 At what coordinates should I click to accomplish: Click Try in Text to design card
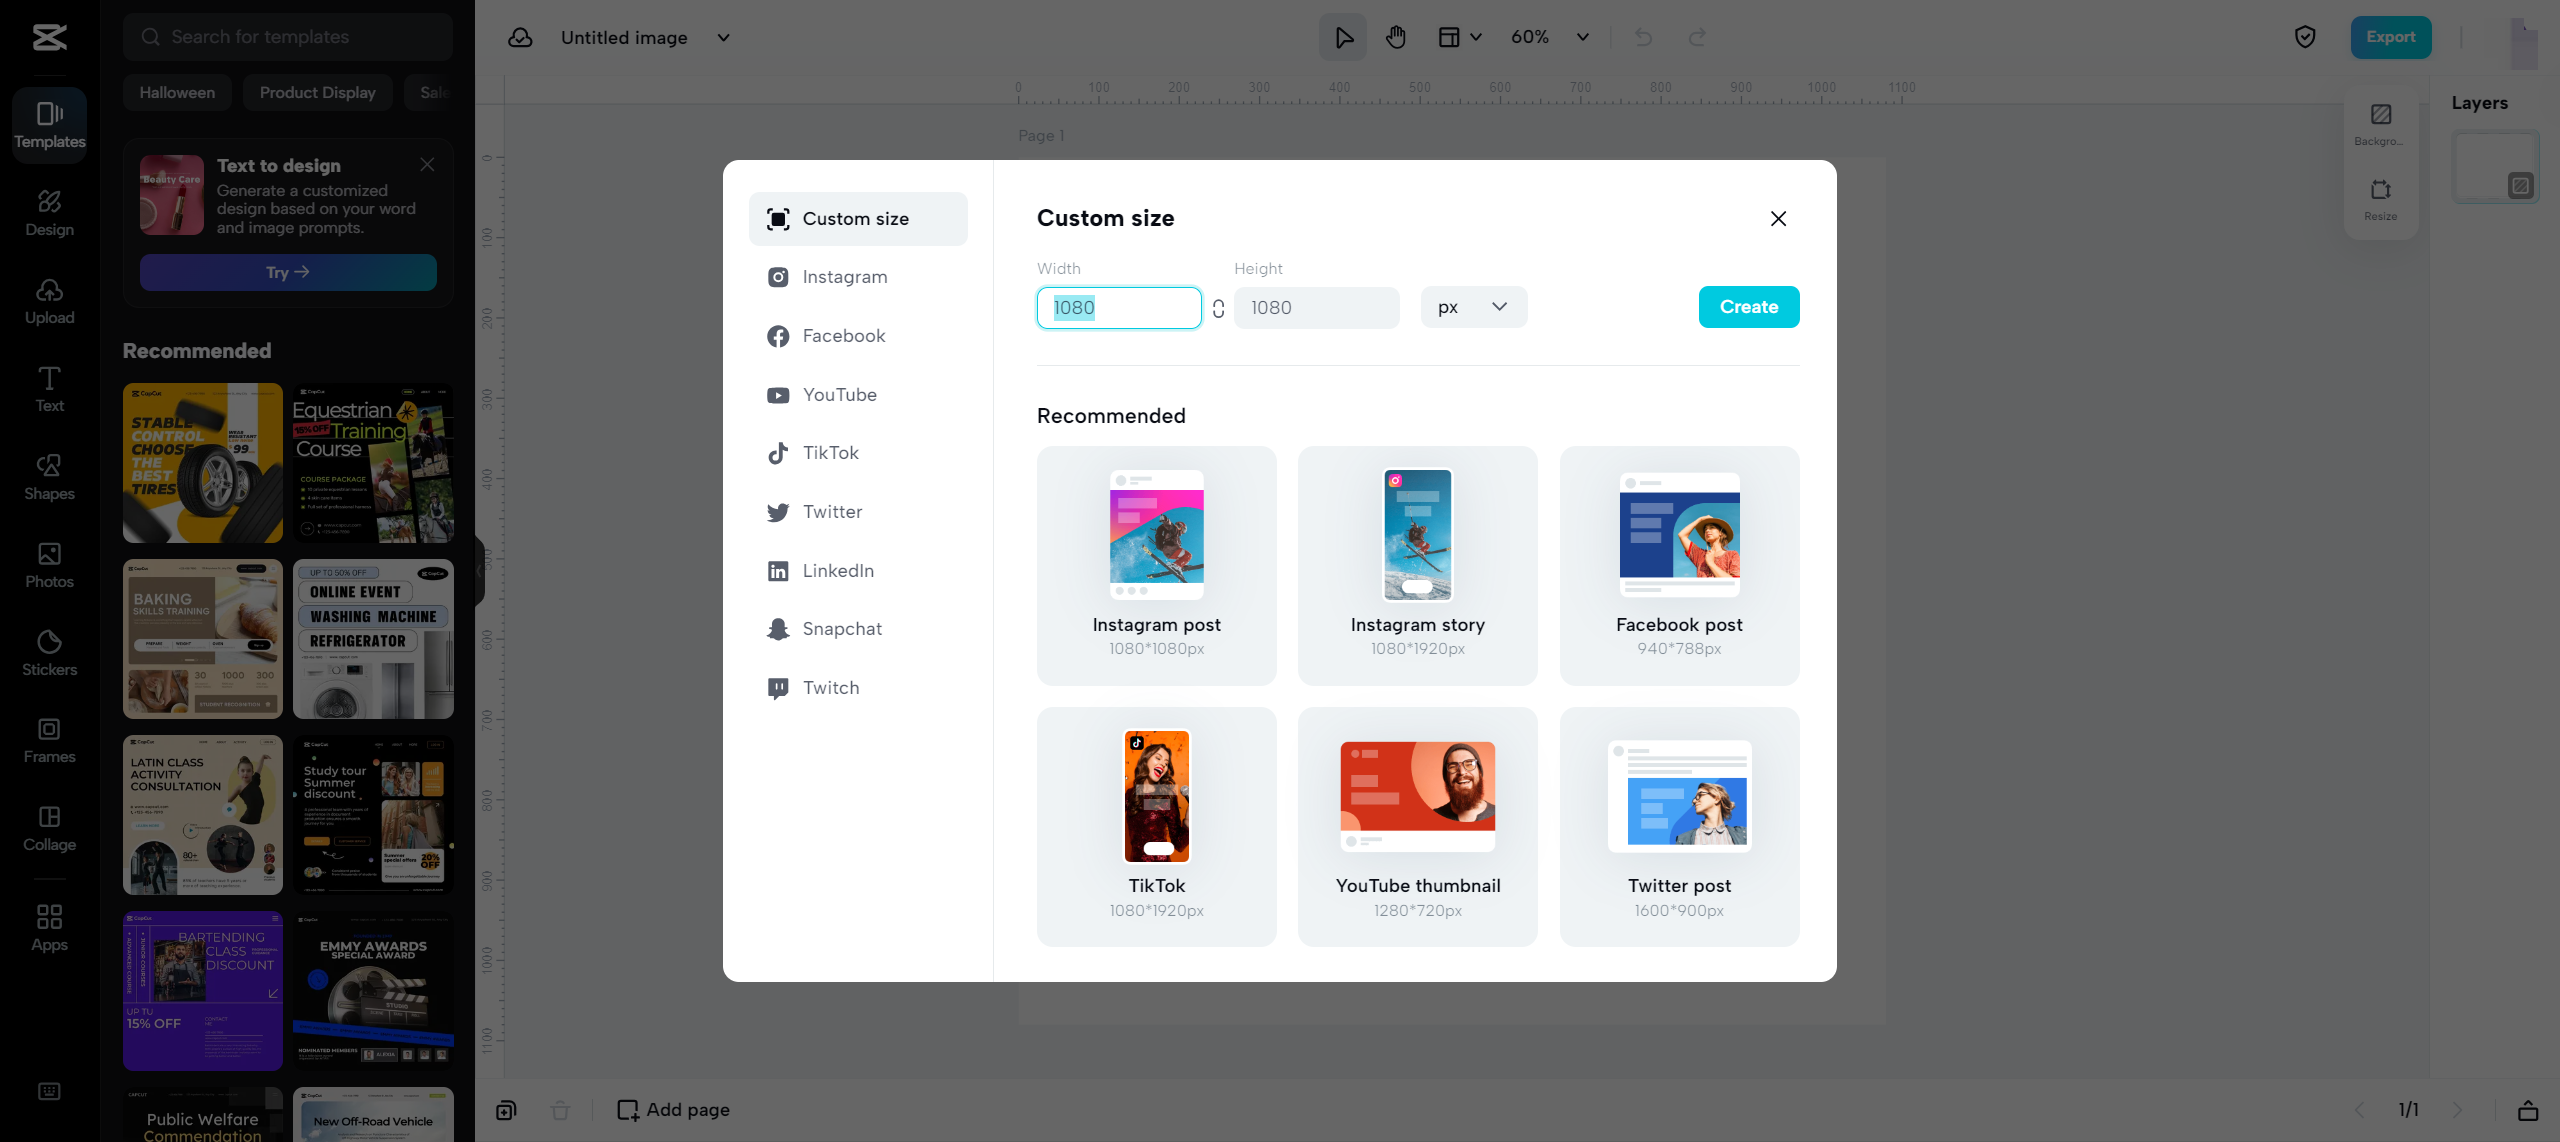click(288, 272)
